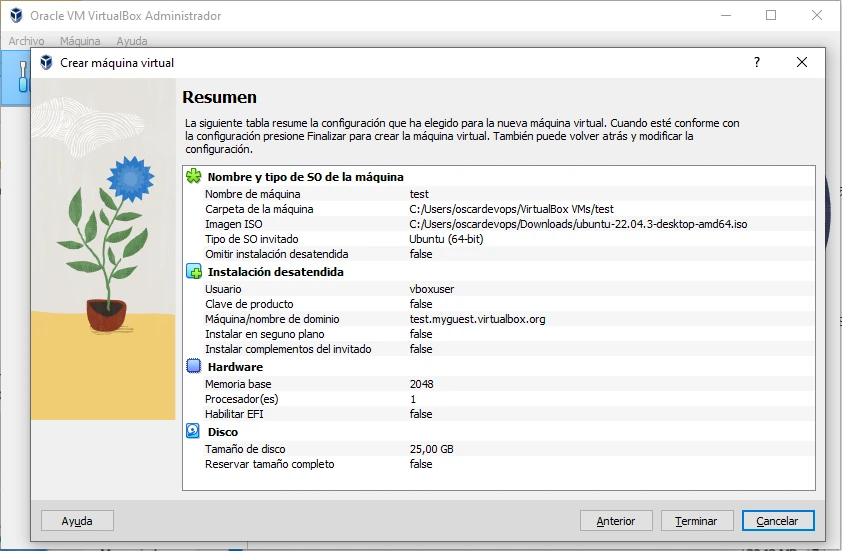Select the Hardware section header
The height and width of the screenshot is (551, 842).
coord(235,367)
